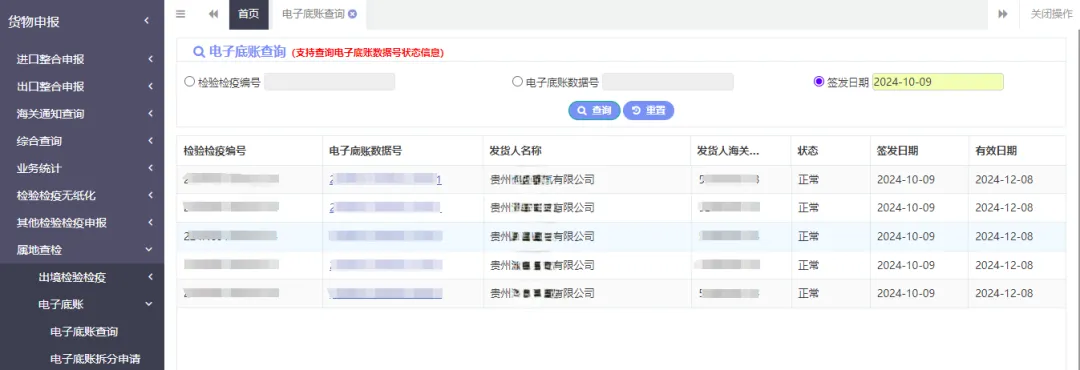Image resolution: width=1080 pixels, height=370 pixels.
Task: Click the 电子底账数据号 input field
Action: (668, 82)
